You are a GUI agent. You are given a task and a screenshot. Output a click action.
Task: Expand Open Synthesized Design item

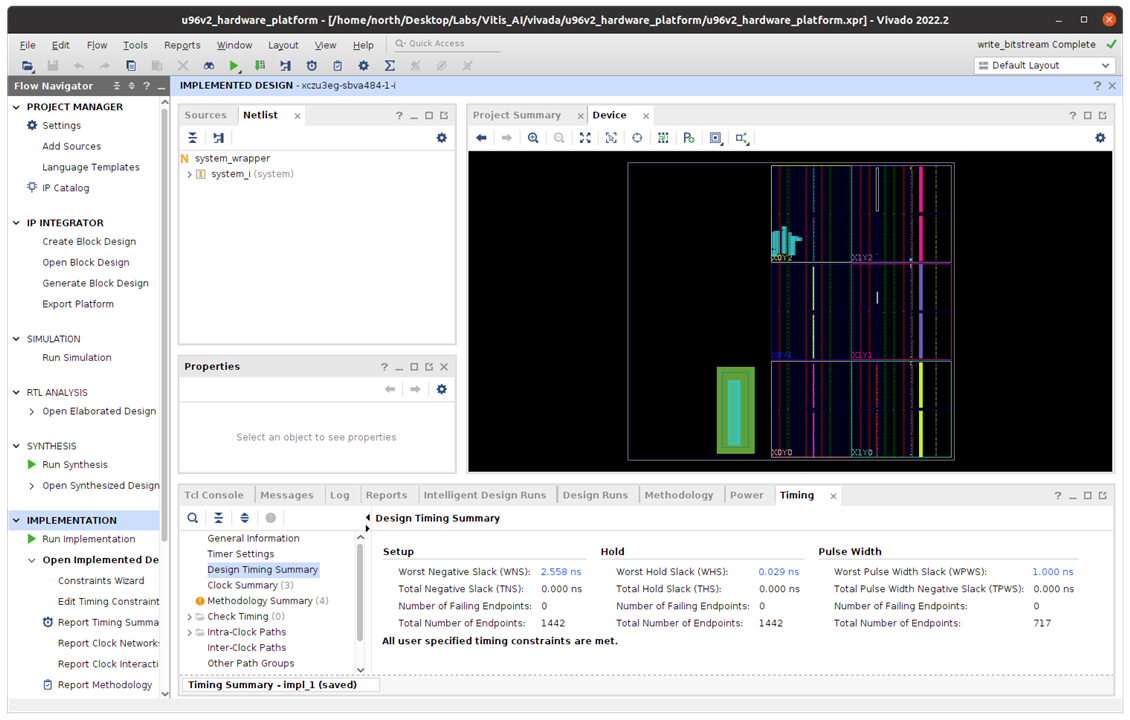[31, 486]
